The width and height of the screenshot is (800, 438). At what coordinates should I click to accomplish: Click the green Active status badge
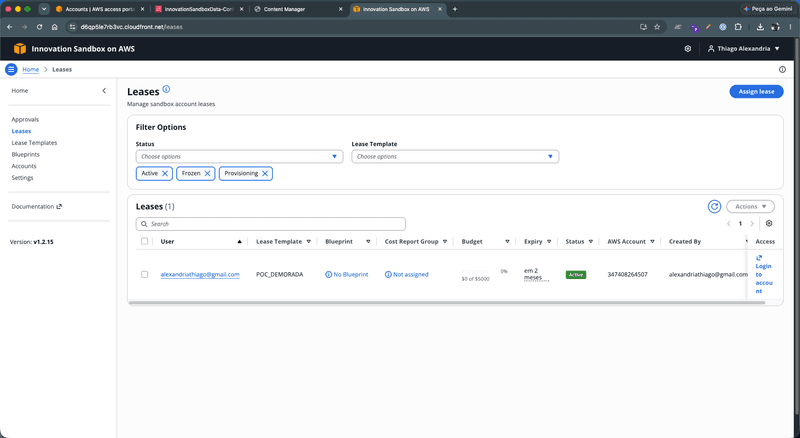[x=576, y=275]
